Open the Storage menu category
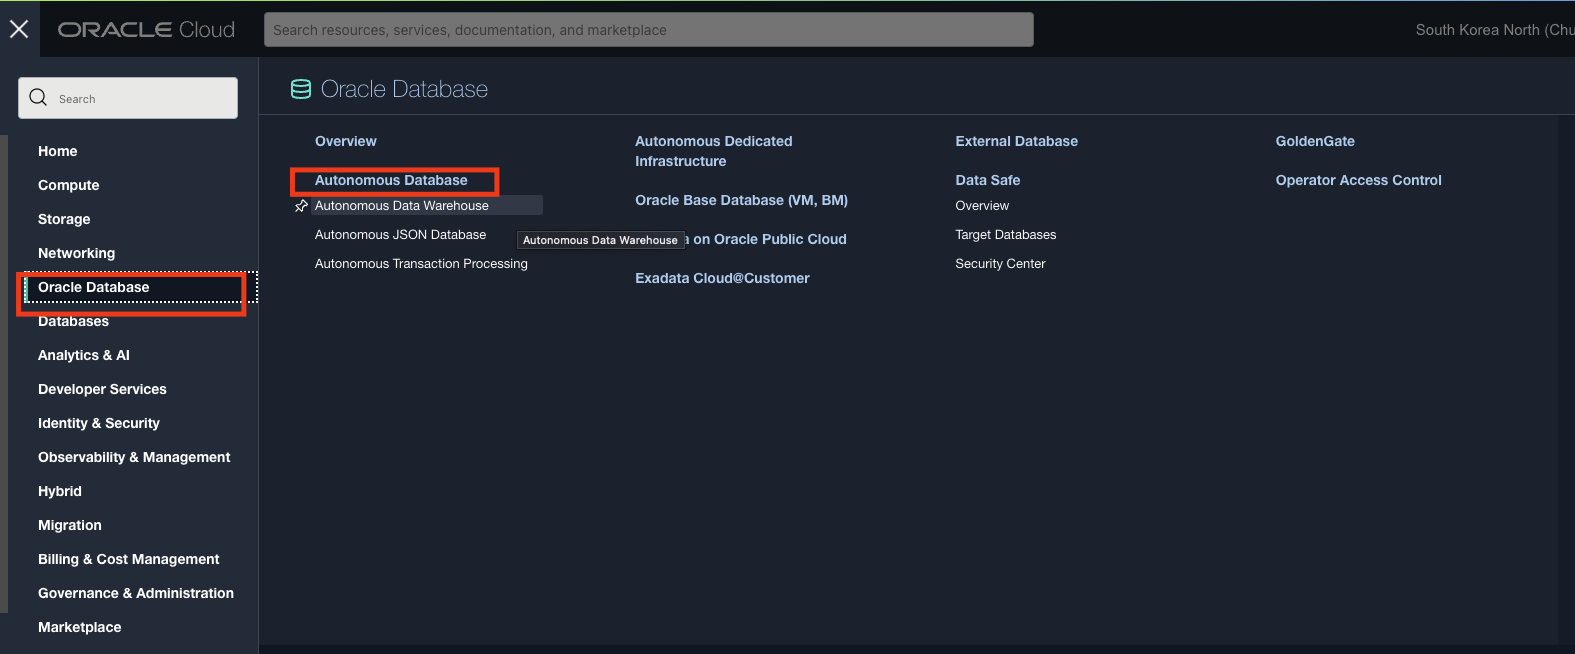 (x=64, y=219)
